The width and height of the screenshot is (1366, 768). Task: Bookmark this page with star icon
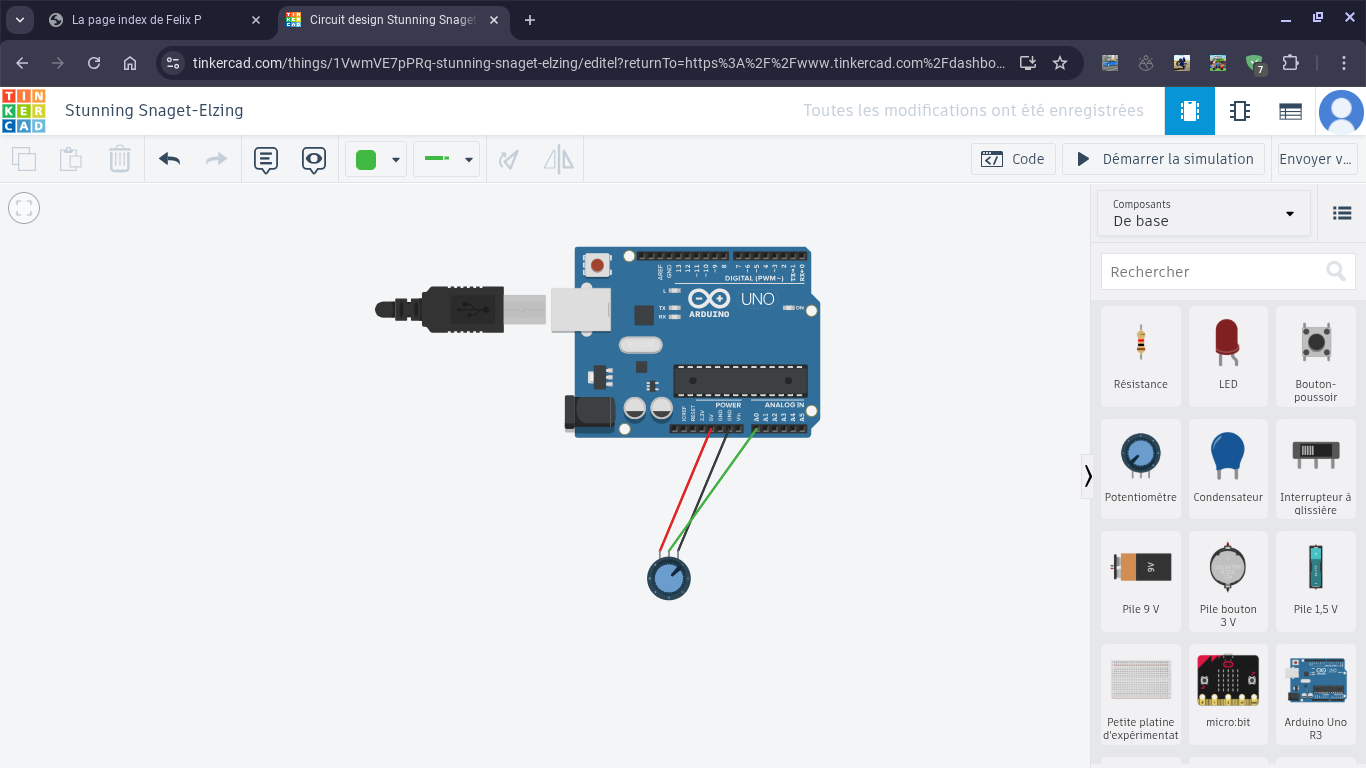point(1060,63)
